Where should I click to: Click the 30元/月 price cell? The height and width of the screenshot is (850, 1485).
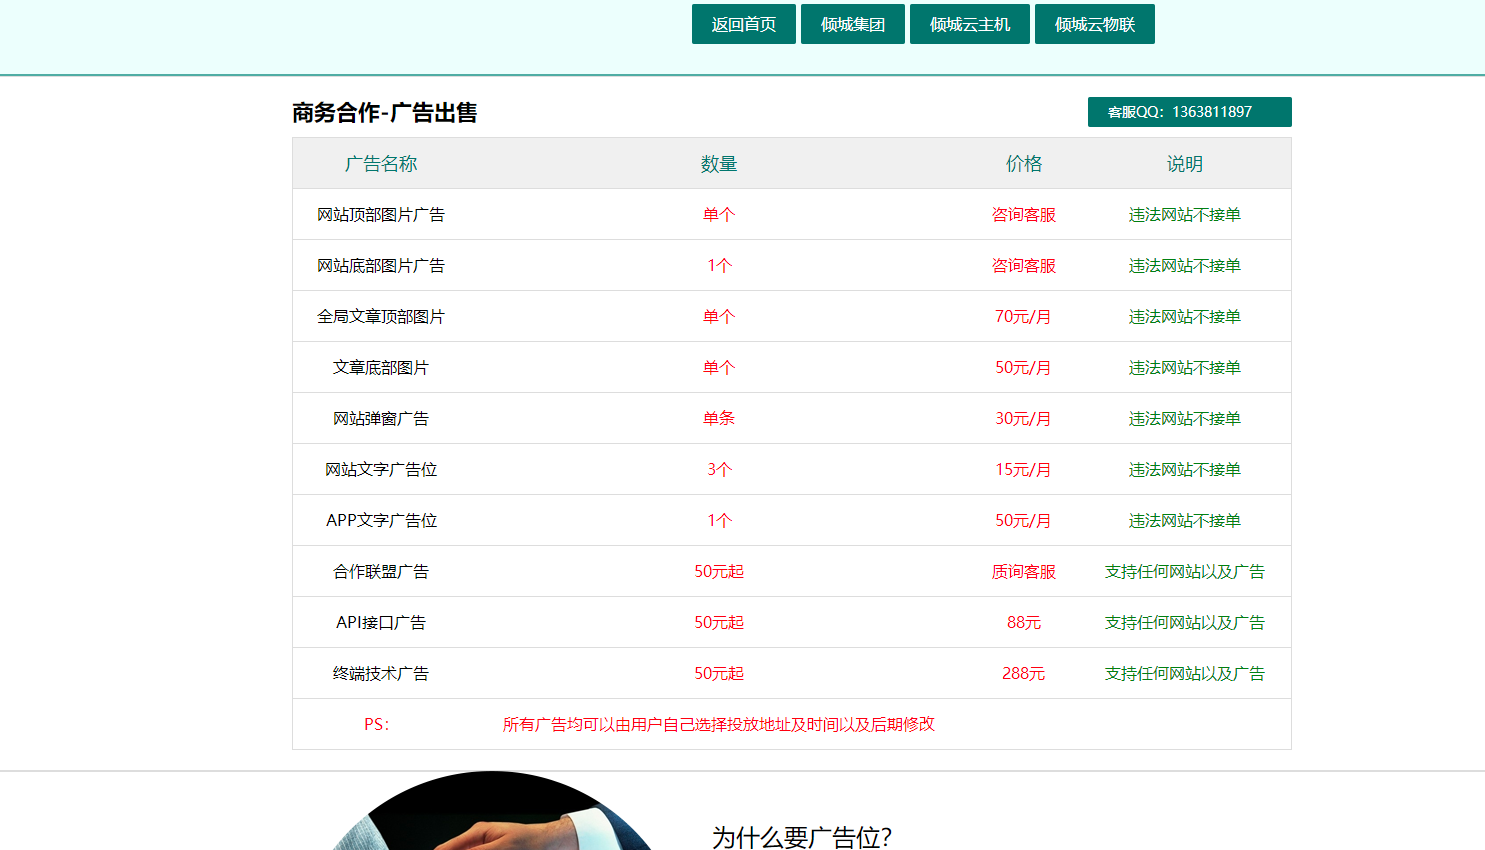(1024, 419)
